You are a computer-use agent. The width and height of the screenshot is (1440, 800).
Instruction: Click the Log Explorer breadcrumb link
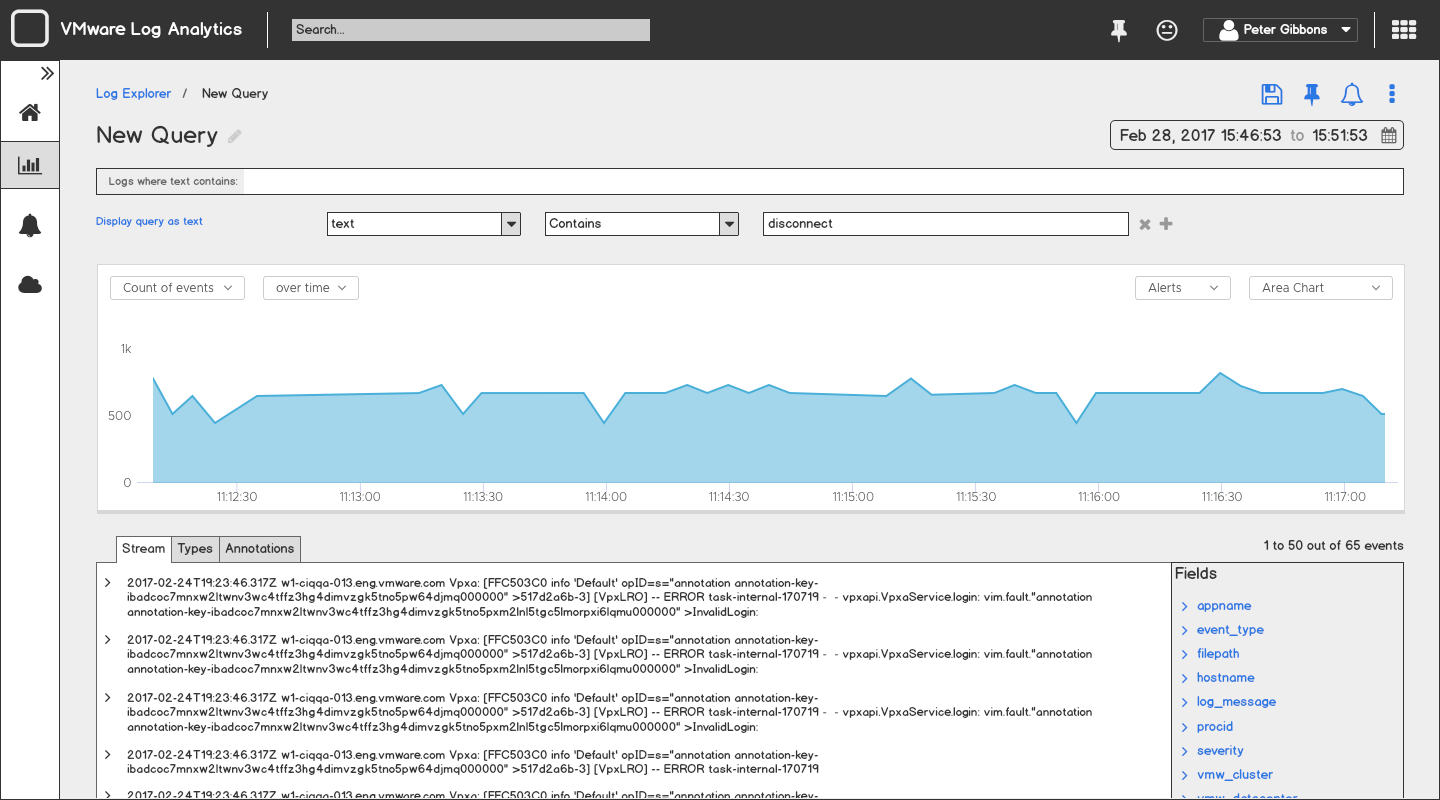click(133, 94)
